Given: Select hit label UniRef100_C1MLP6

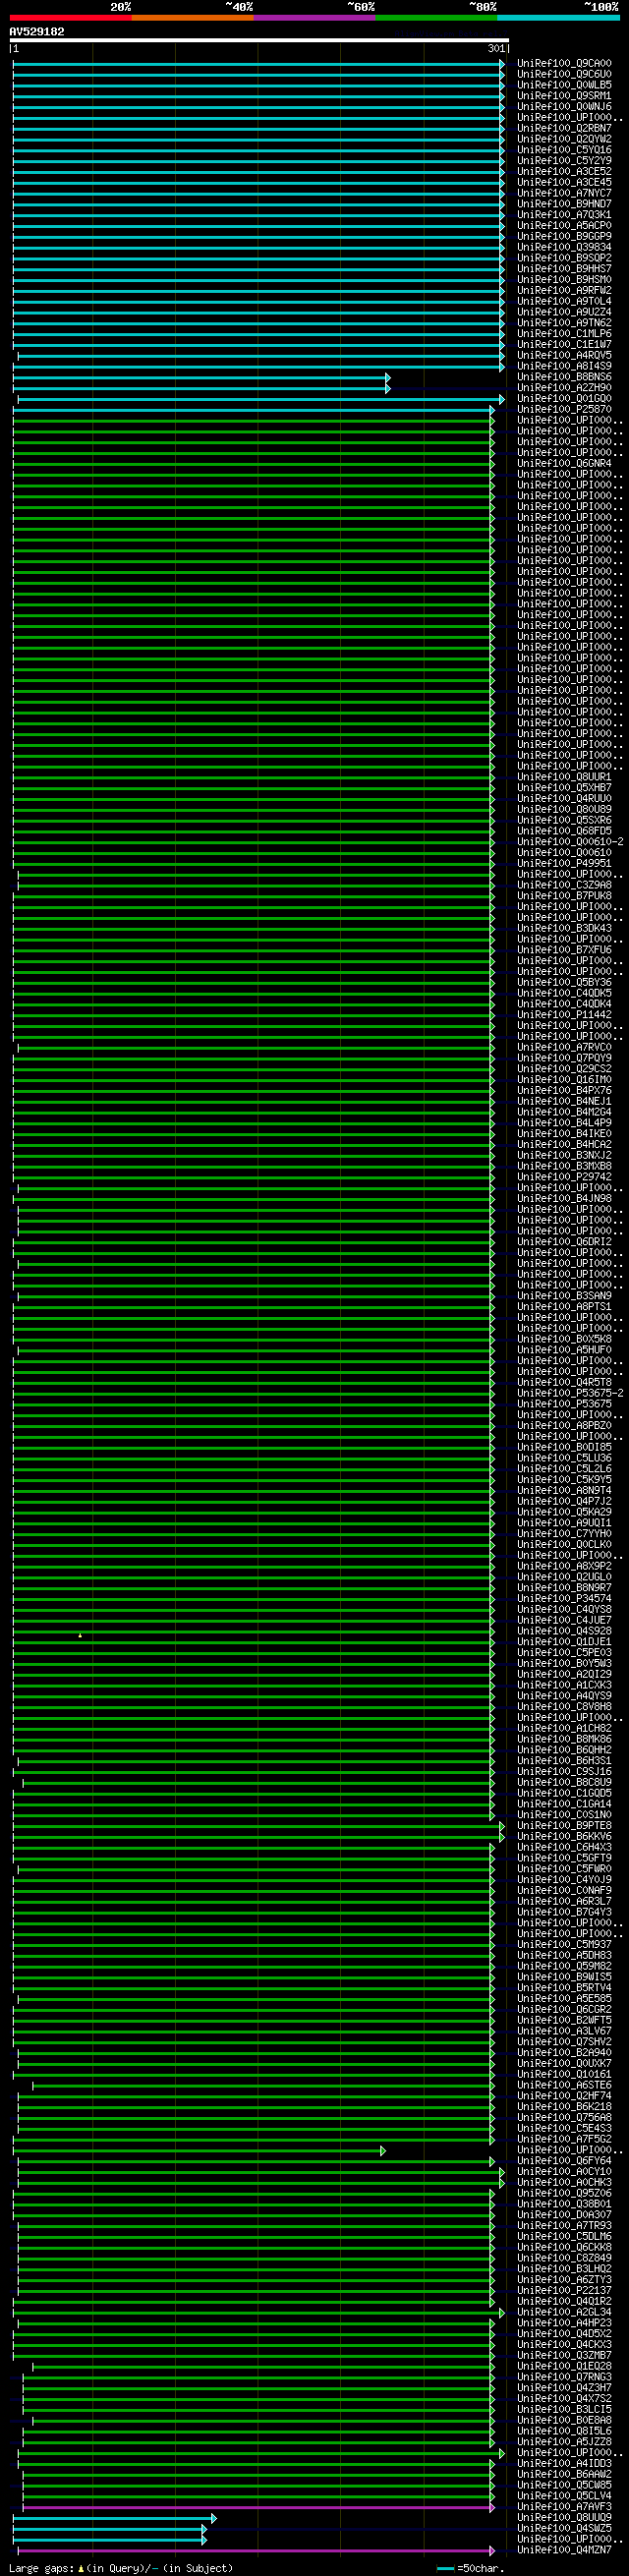Looking at the screenshot, I should (564, 334).
